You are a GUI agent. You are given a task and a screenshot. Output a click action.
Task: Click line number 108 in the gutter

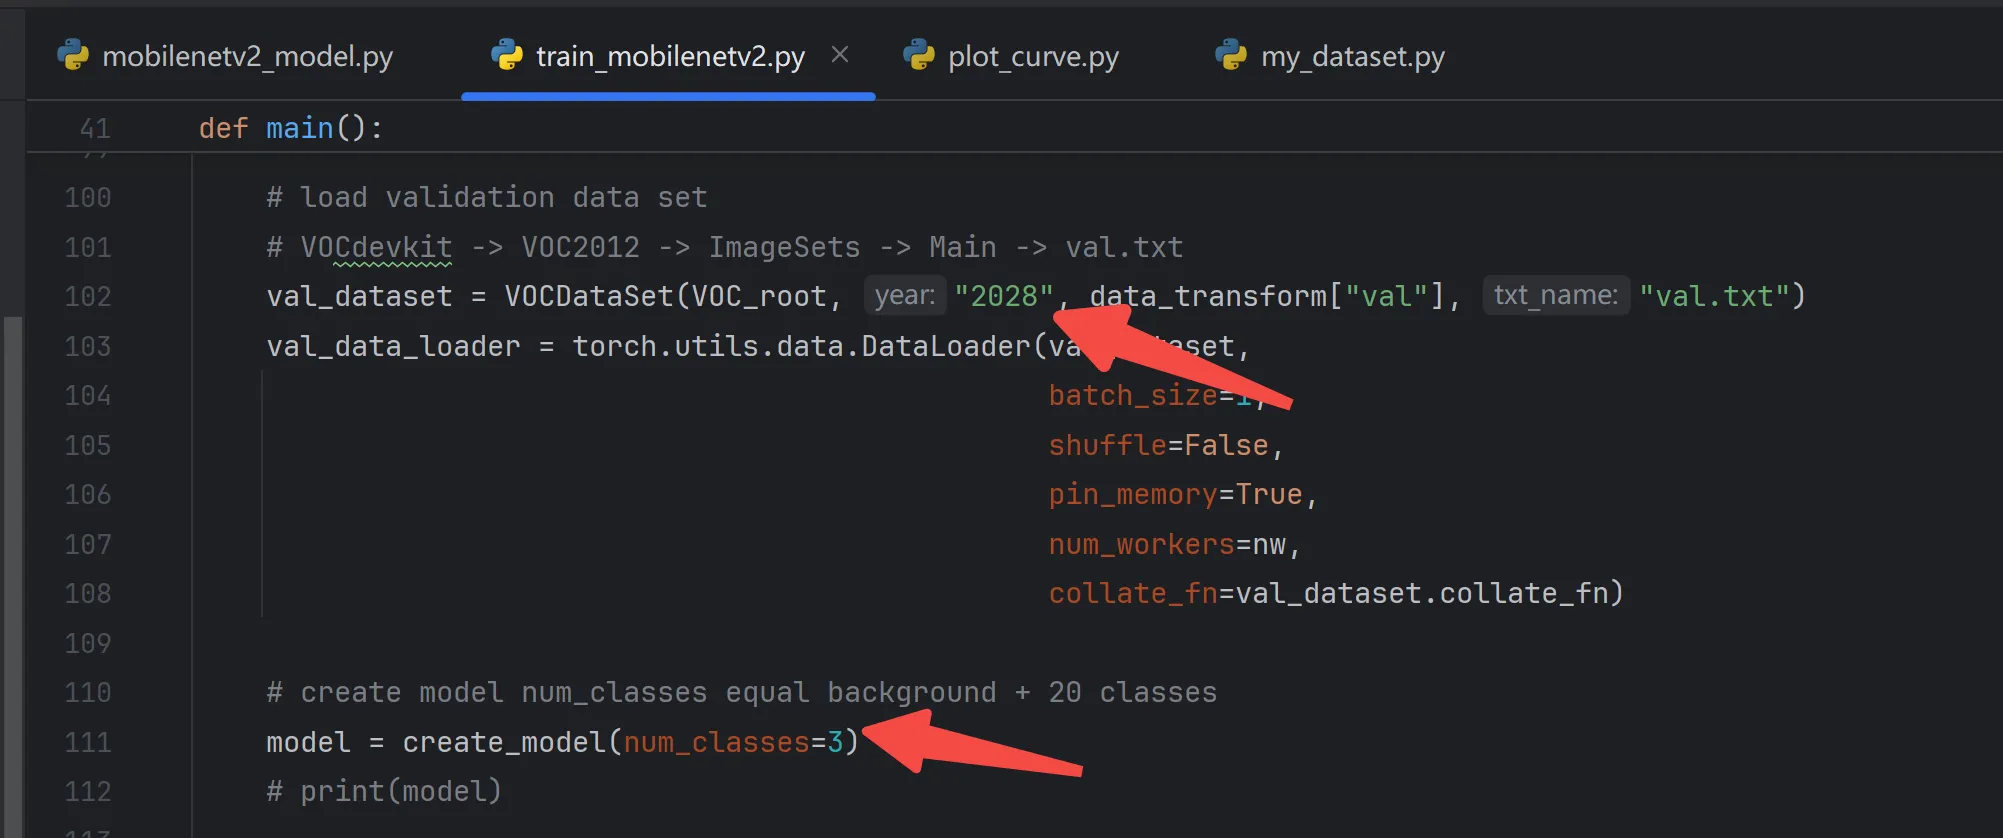pyautogui.click(x=88, y=594)
